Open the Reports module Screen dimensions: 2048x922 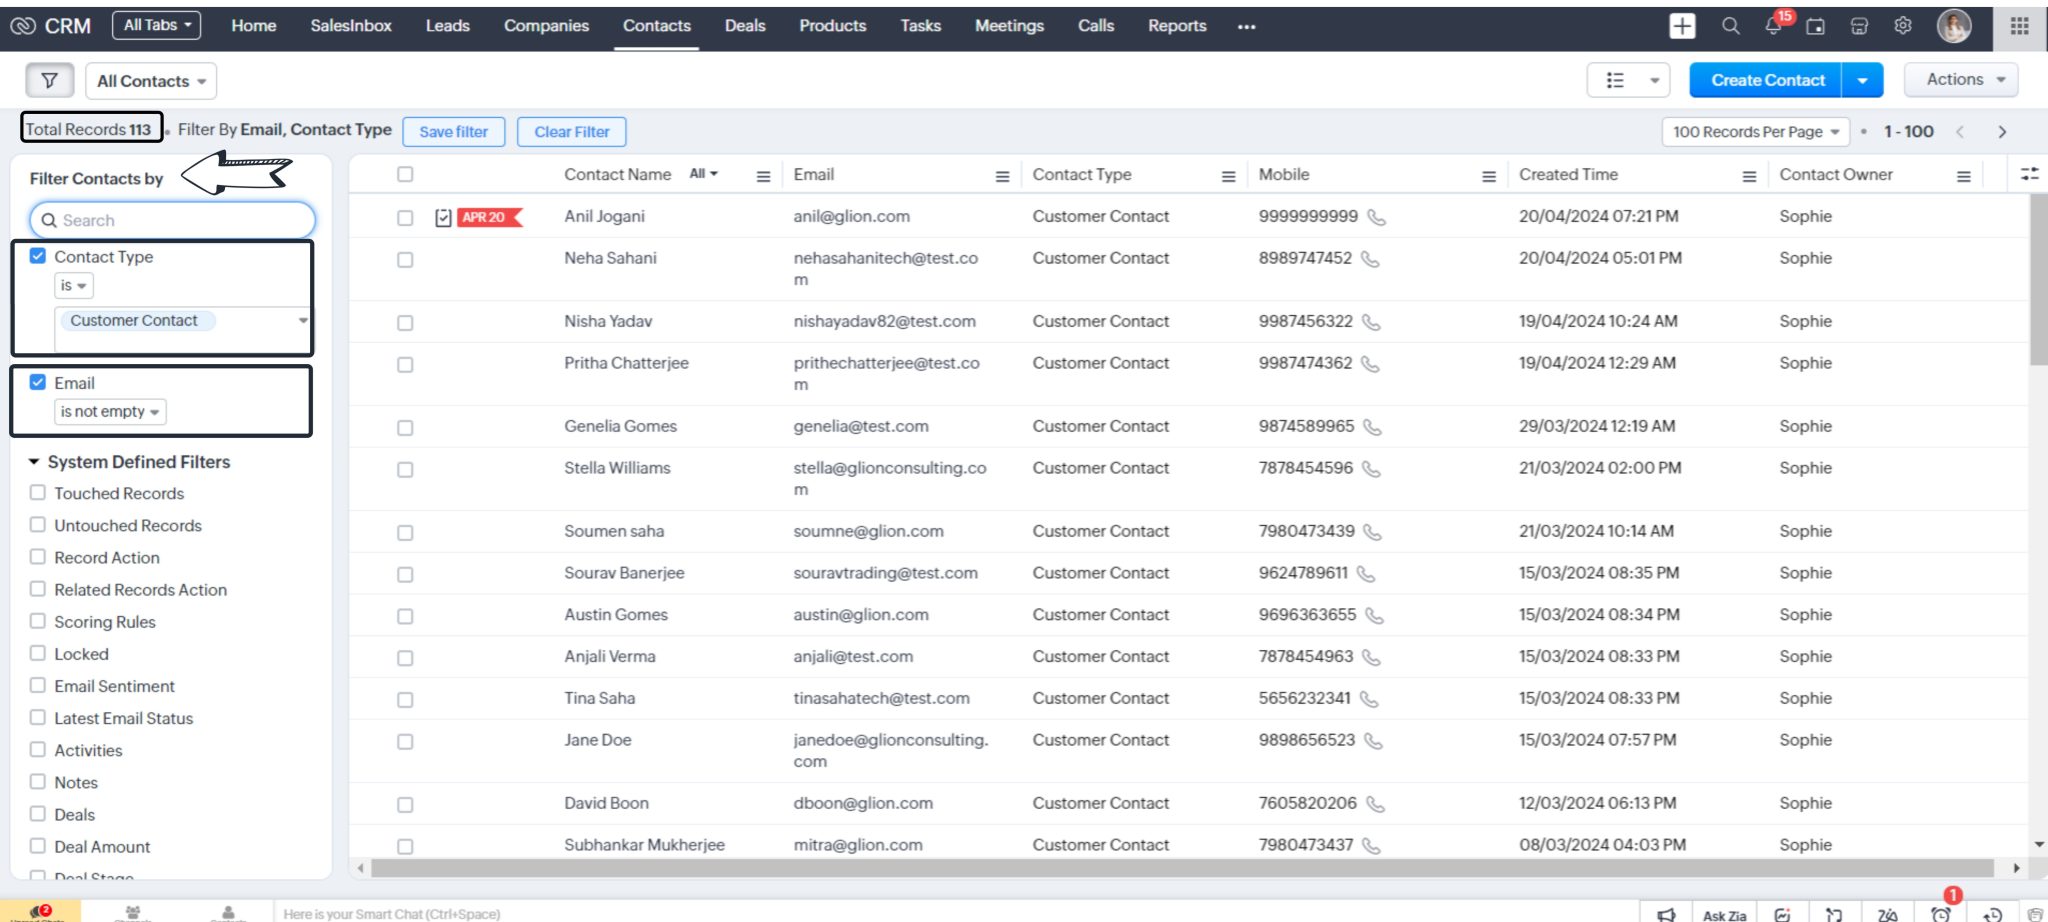(1177, 26)
